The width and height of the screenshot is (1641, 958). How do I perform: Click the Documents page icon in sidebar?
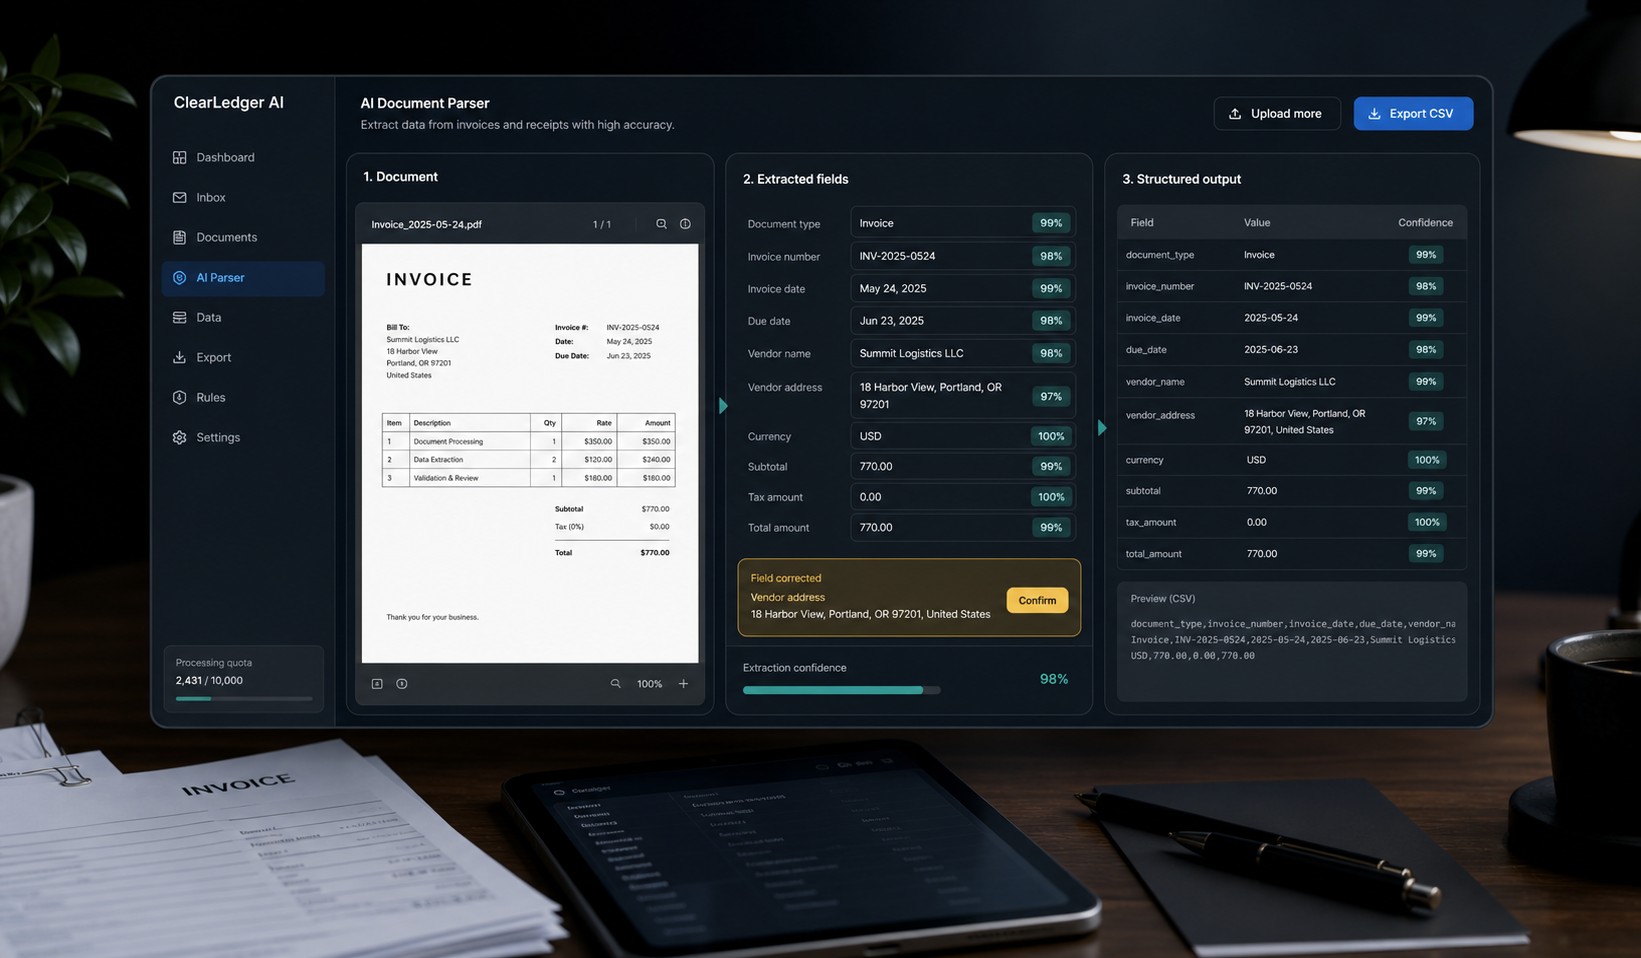pyautogui.click(x=180, y=237)
